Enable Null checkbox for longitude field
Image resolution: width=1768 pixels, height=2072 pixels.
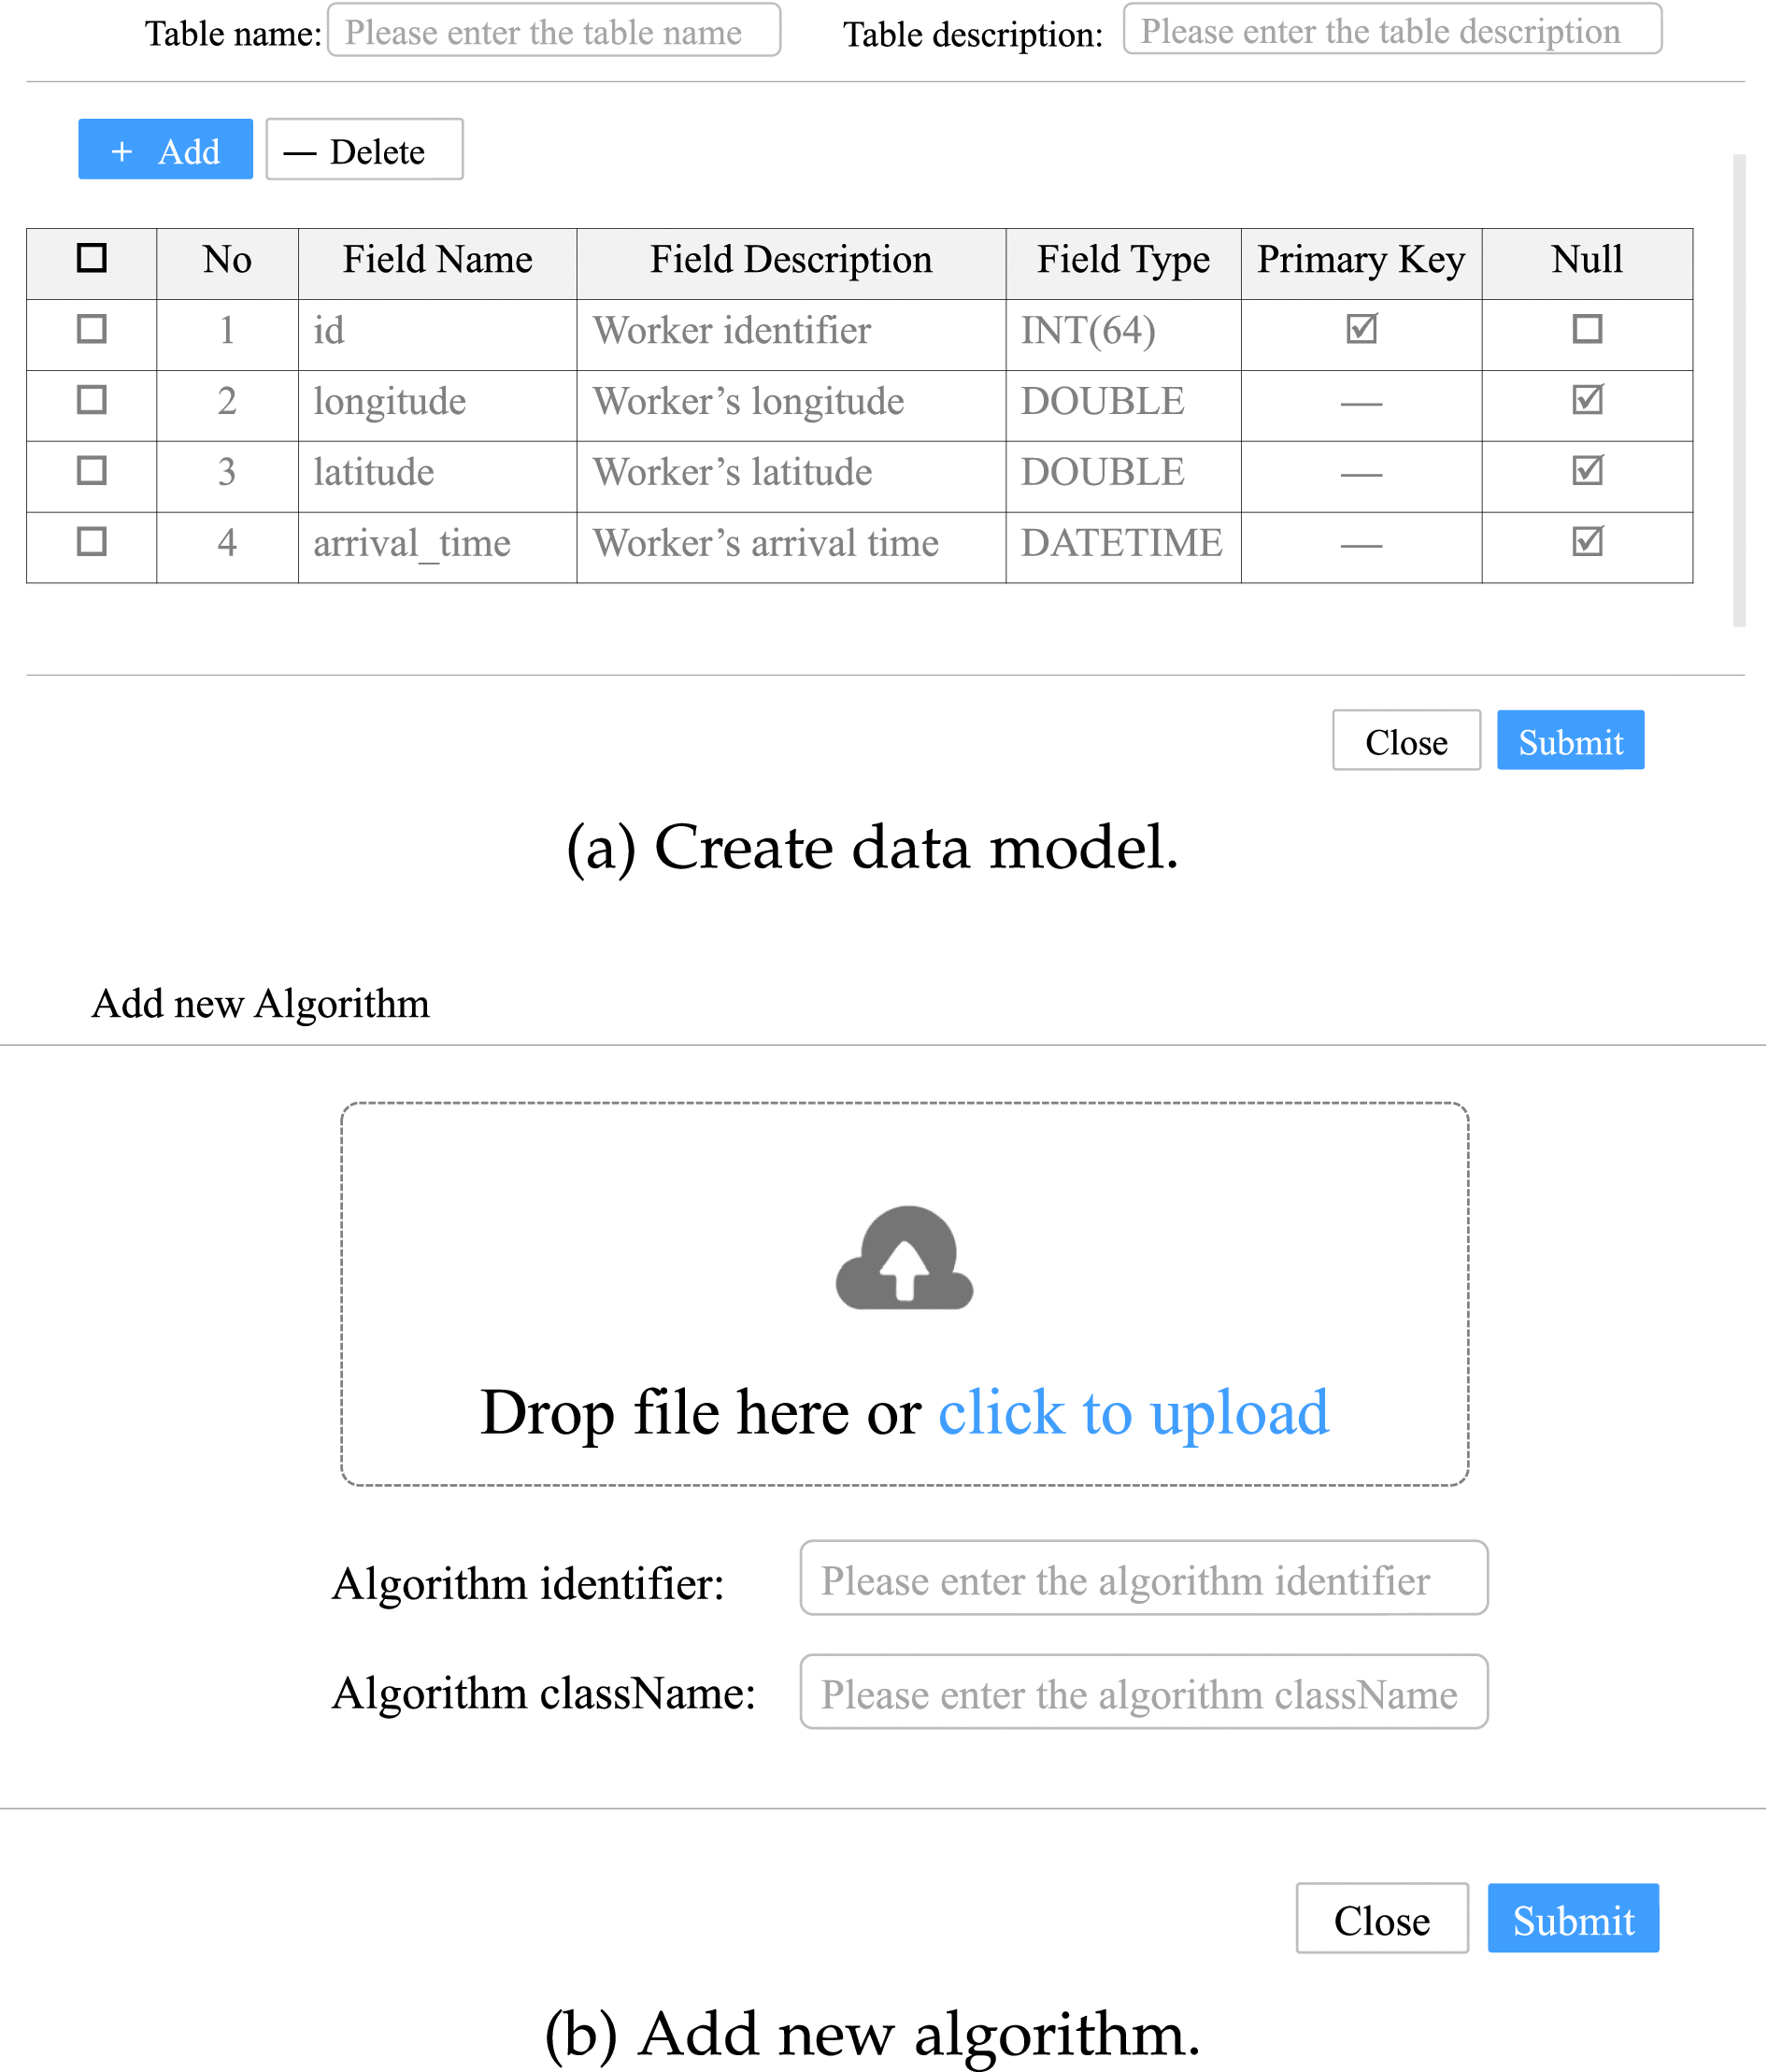(1588, 400)
